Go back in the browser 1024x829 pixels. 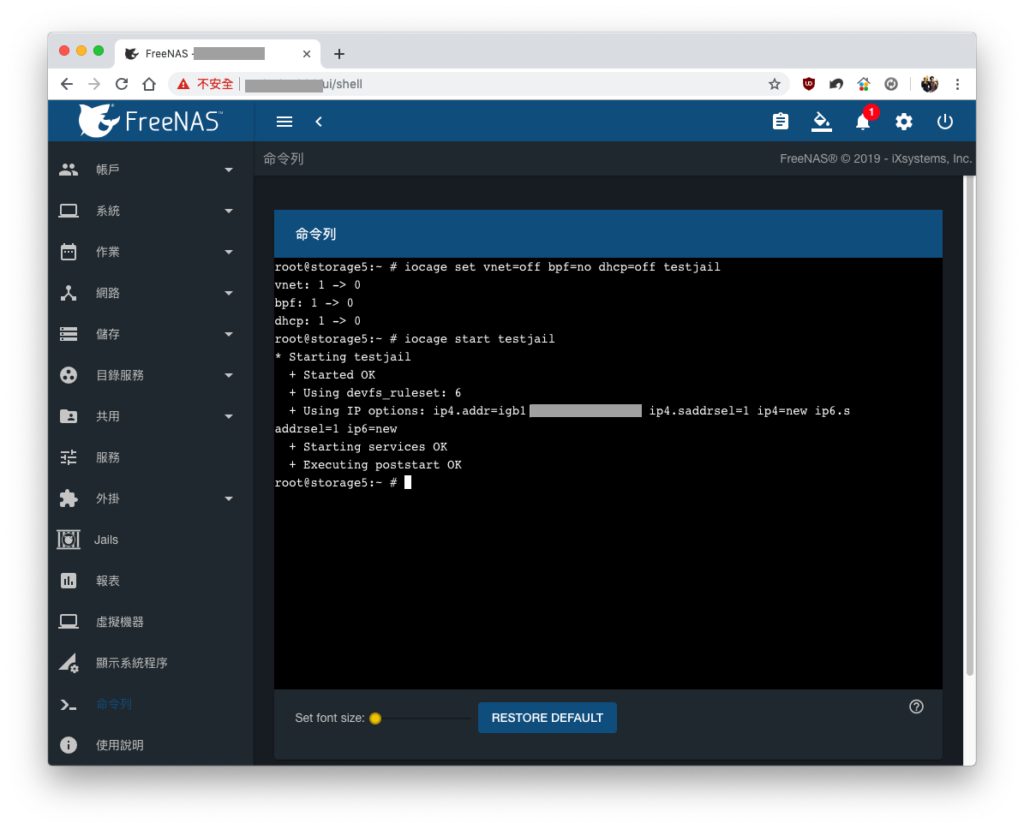67,84
